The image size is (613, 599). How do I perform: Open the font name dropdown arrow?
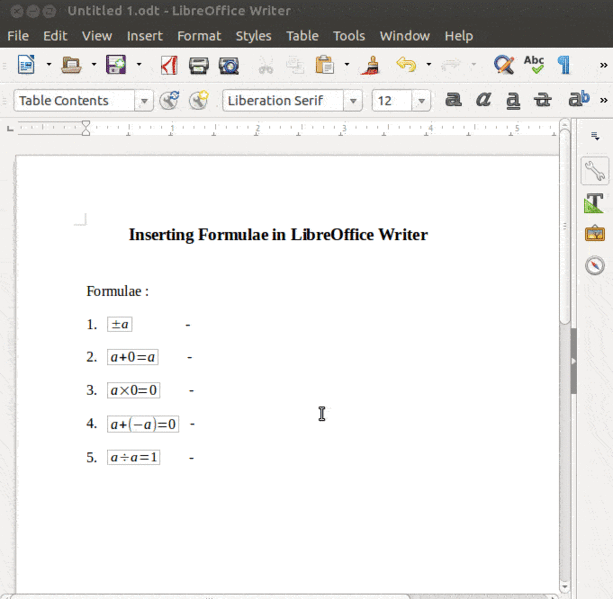[353, 101]
